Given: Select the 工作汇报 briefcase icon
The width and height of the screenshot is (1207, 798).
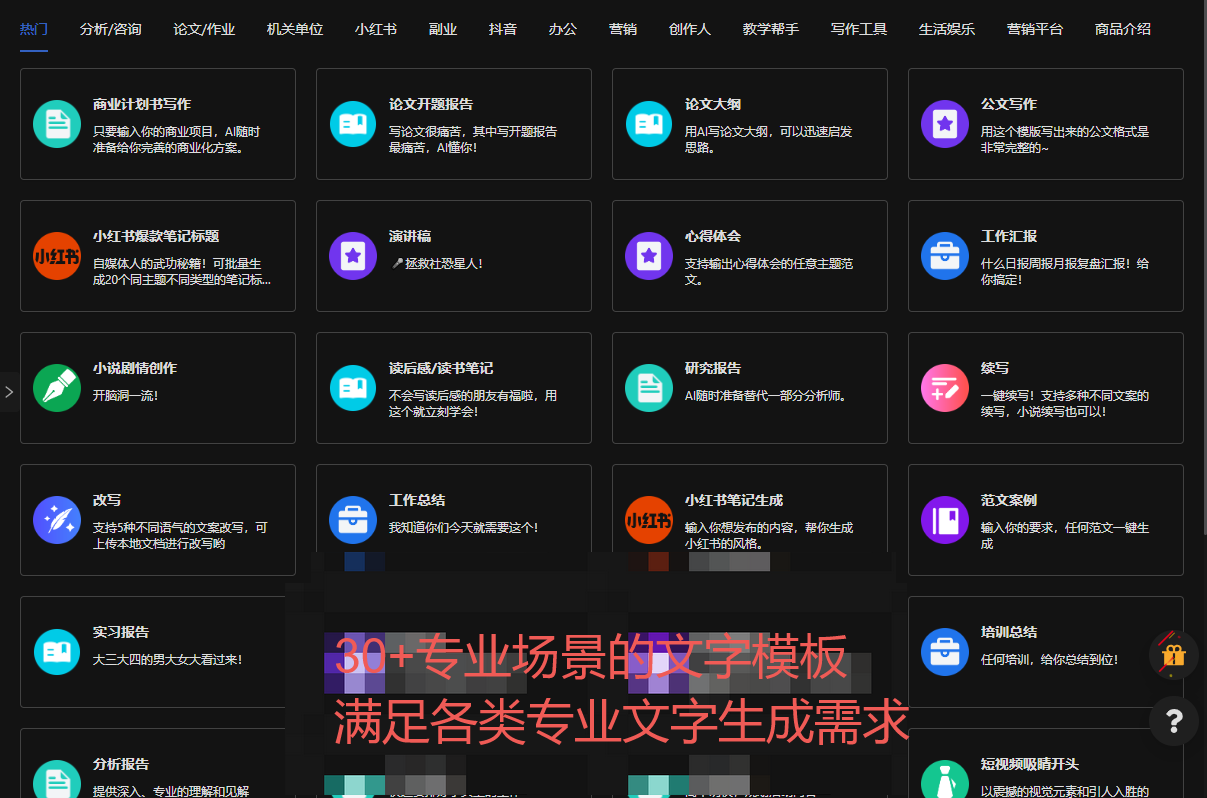Looking at the screenshot, I should click(x=945, y=256).
